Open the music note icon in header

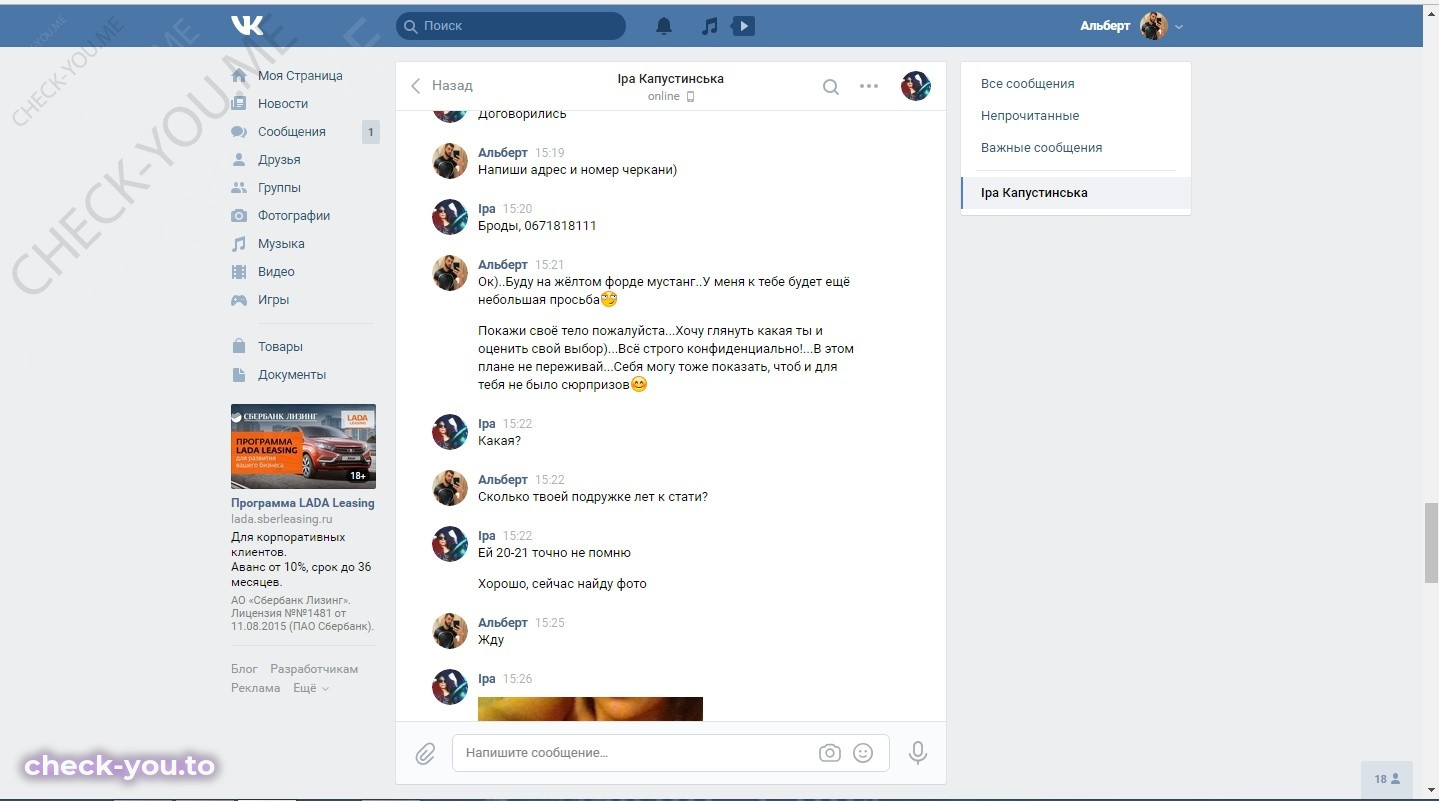pyautogui.click(x=709, y=26)
